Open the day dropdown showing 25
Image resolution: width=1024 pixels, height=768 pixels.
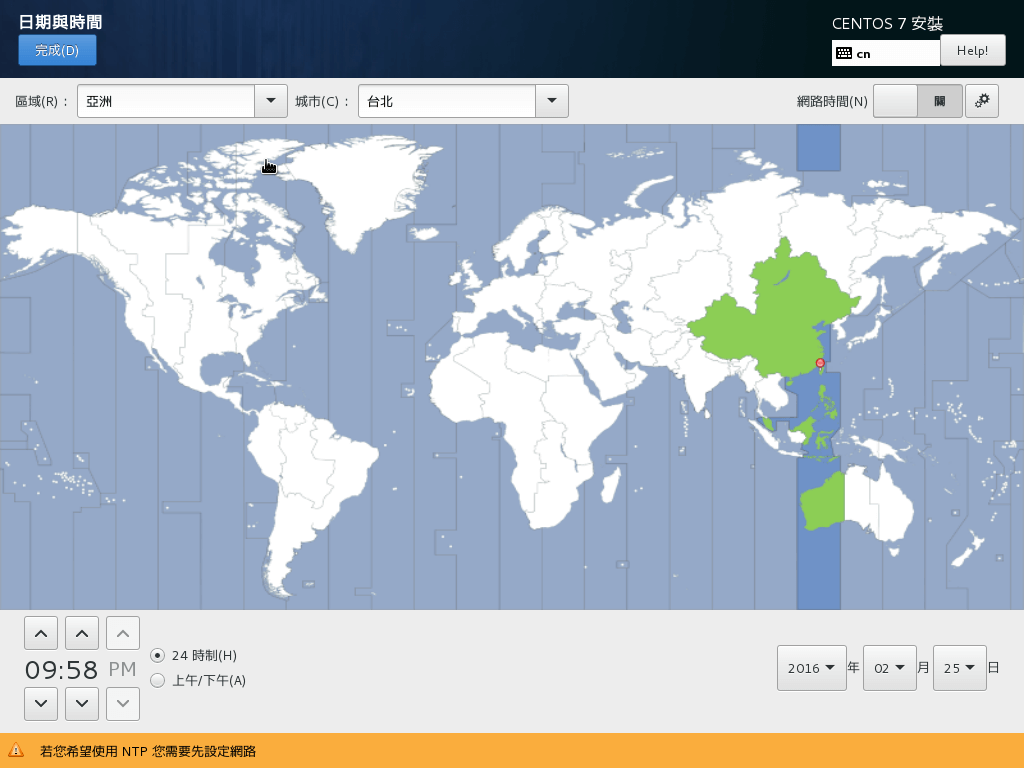tap(959, 668)
